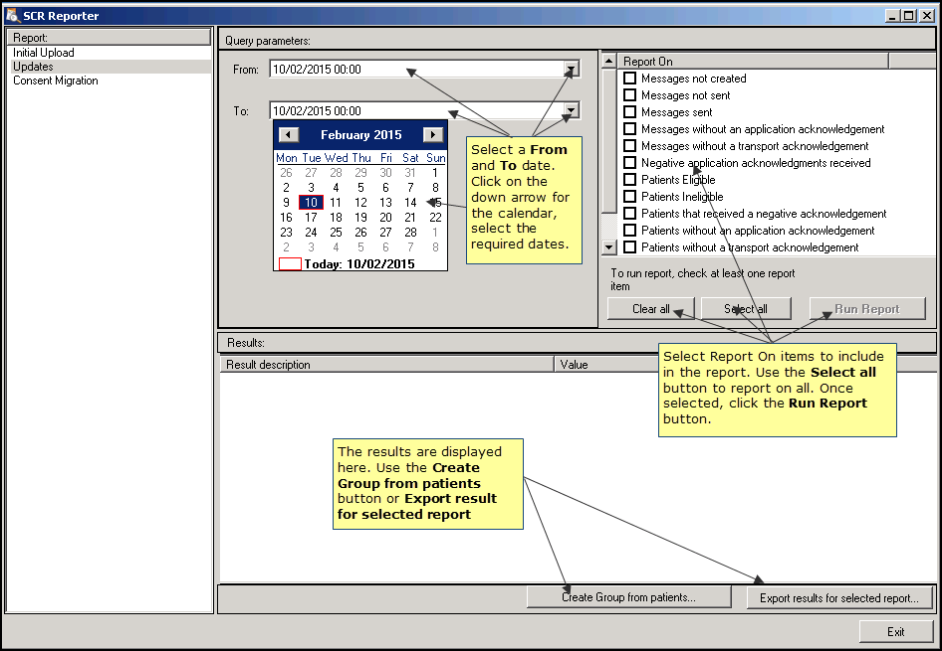The height and width of the screenshot is (651, 942).
Task: Click Create Group from patients button
Action: 629,598
